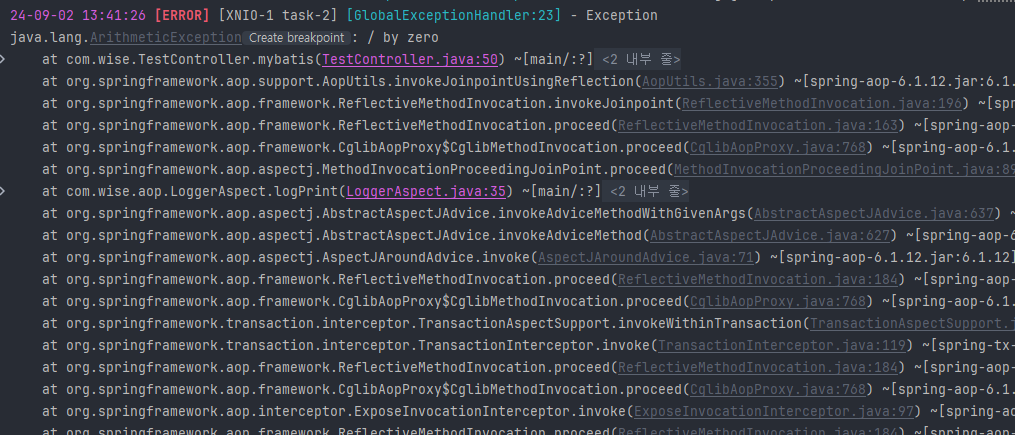1015x435 pixels.
Task: Open TestController.java:50 link
Action: [x=410, y=60]
